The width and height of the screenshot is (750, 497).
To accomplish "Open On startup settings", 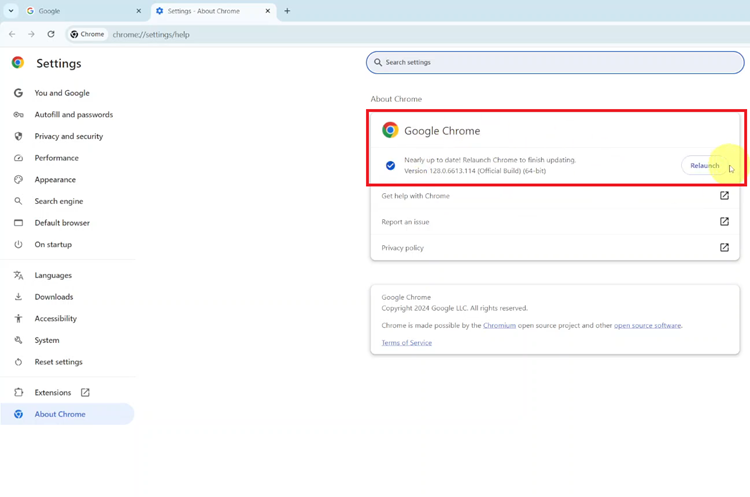I will coord(53,244).
